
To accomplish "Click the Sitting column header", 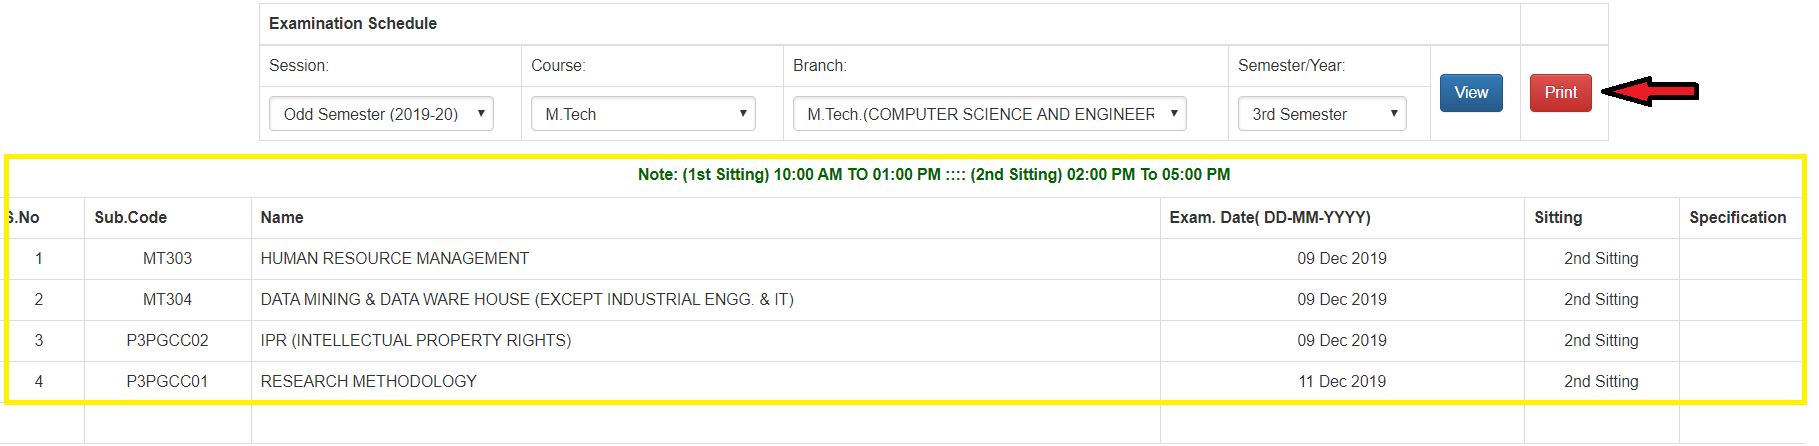I will (x=1558, y=218).
